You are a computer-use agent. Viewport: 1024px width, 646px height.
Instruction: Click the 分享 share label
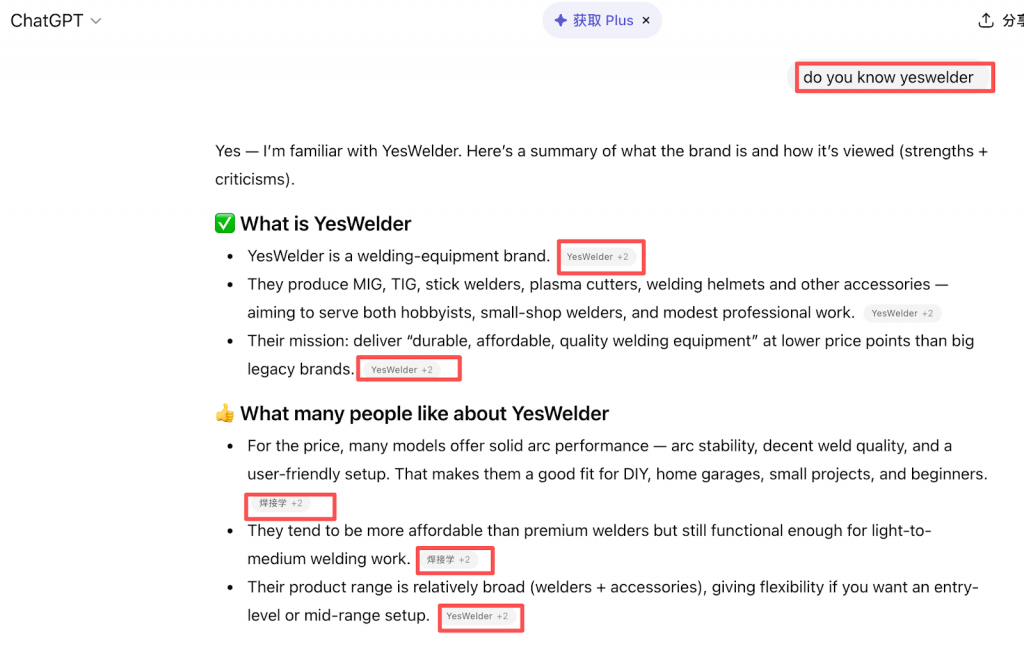1011,21
